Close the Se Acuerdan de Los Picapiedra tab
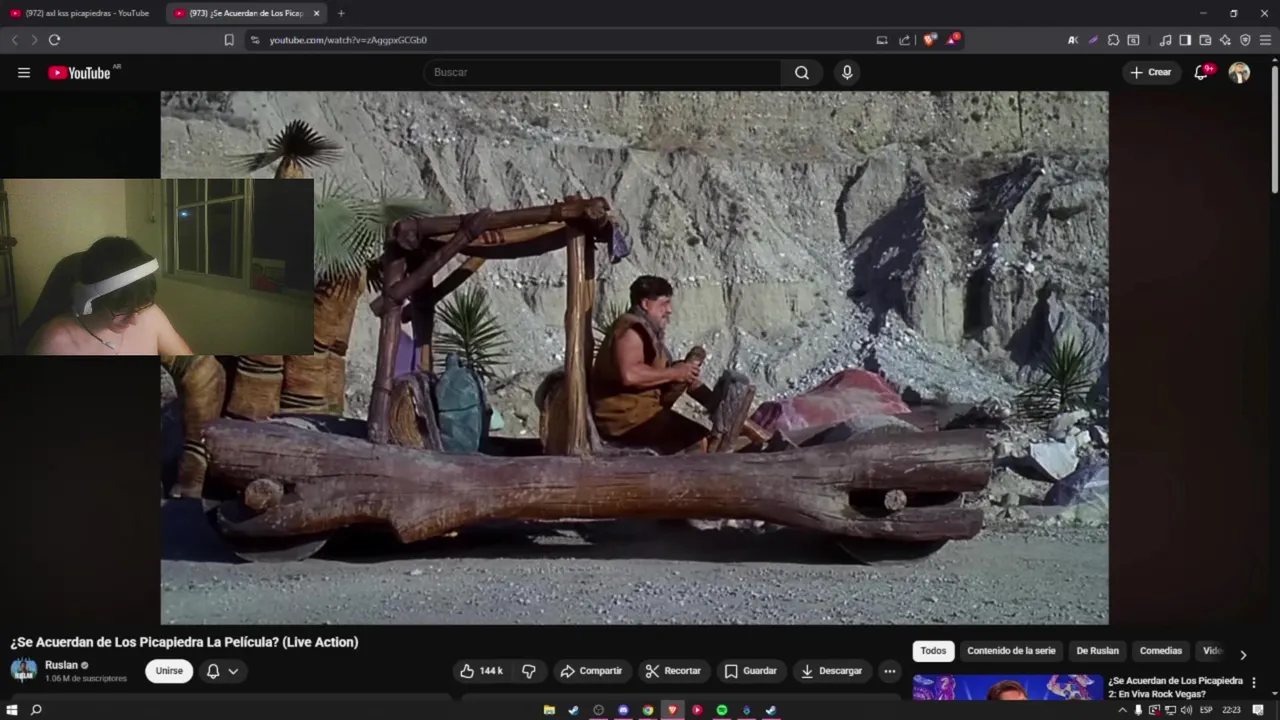This screenshot has height=720, width=1280. pos(316,13)
